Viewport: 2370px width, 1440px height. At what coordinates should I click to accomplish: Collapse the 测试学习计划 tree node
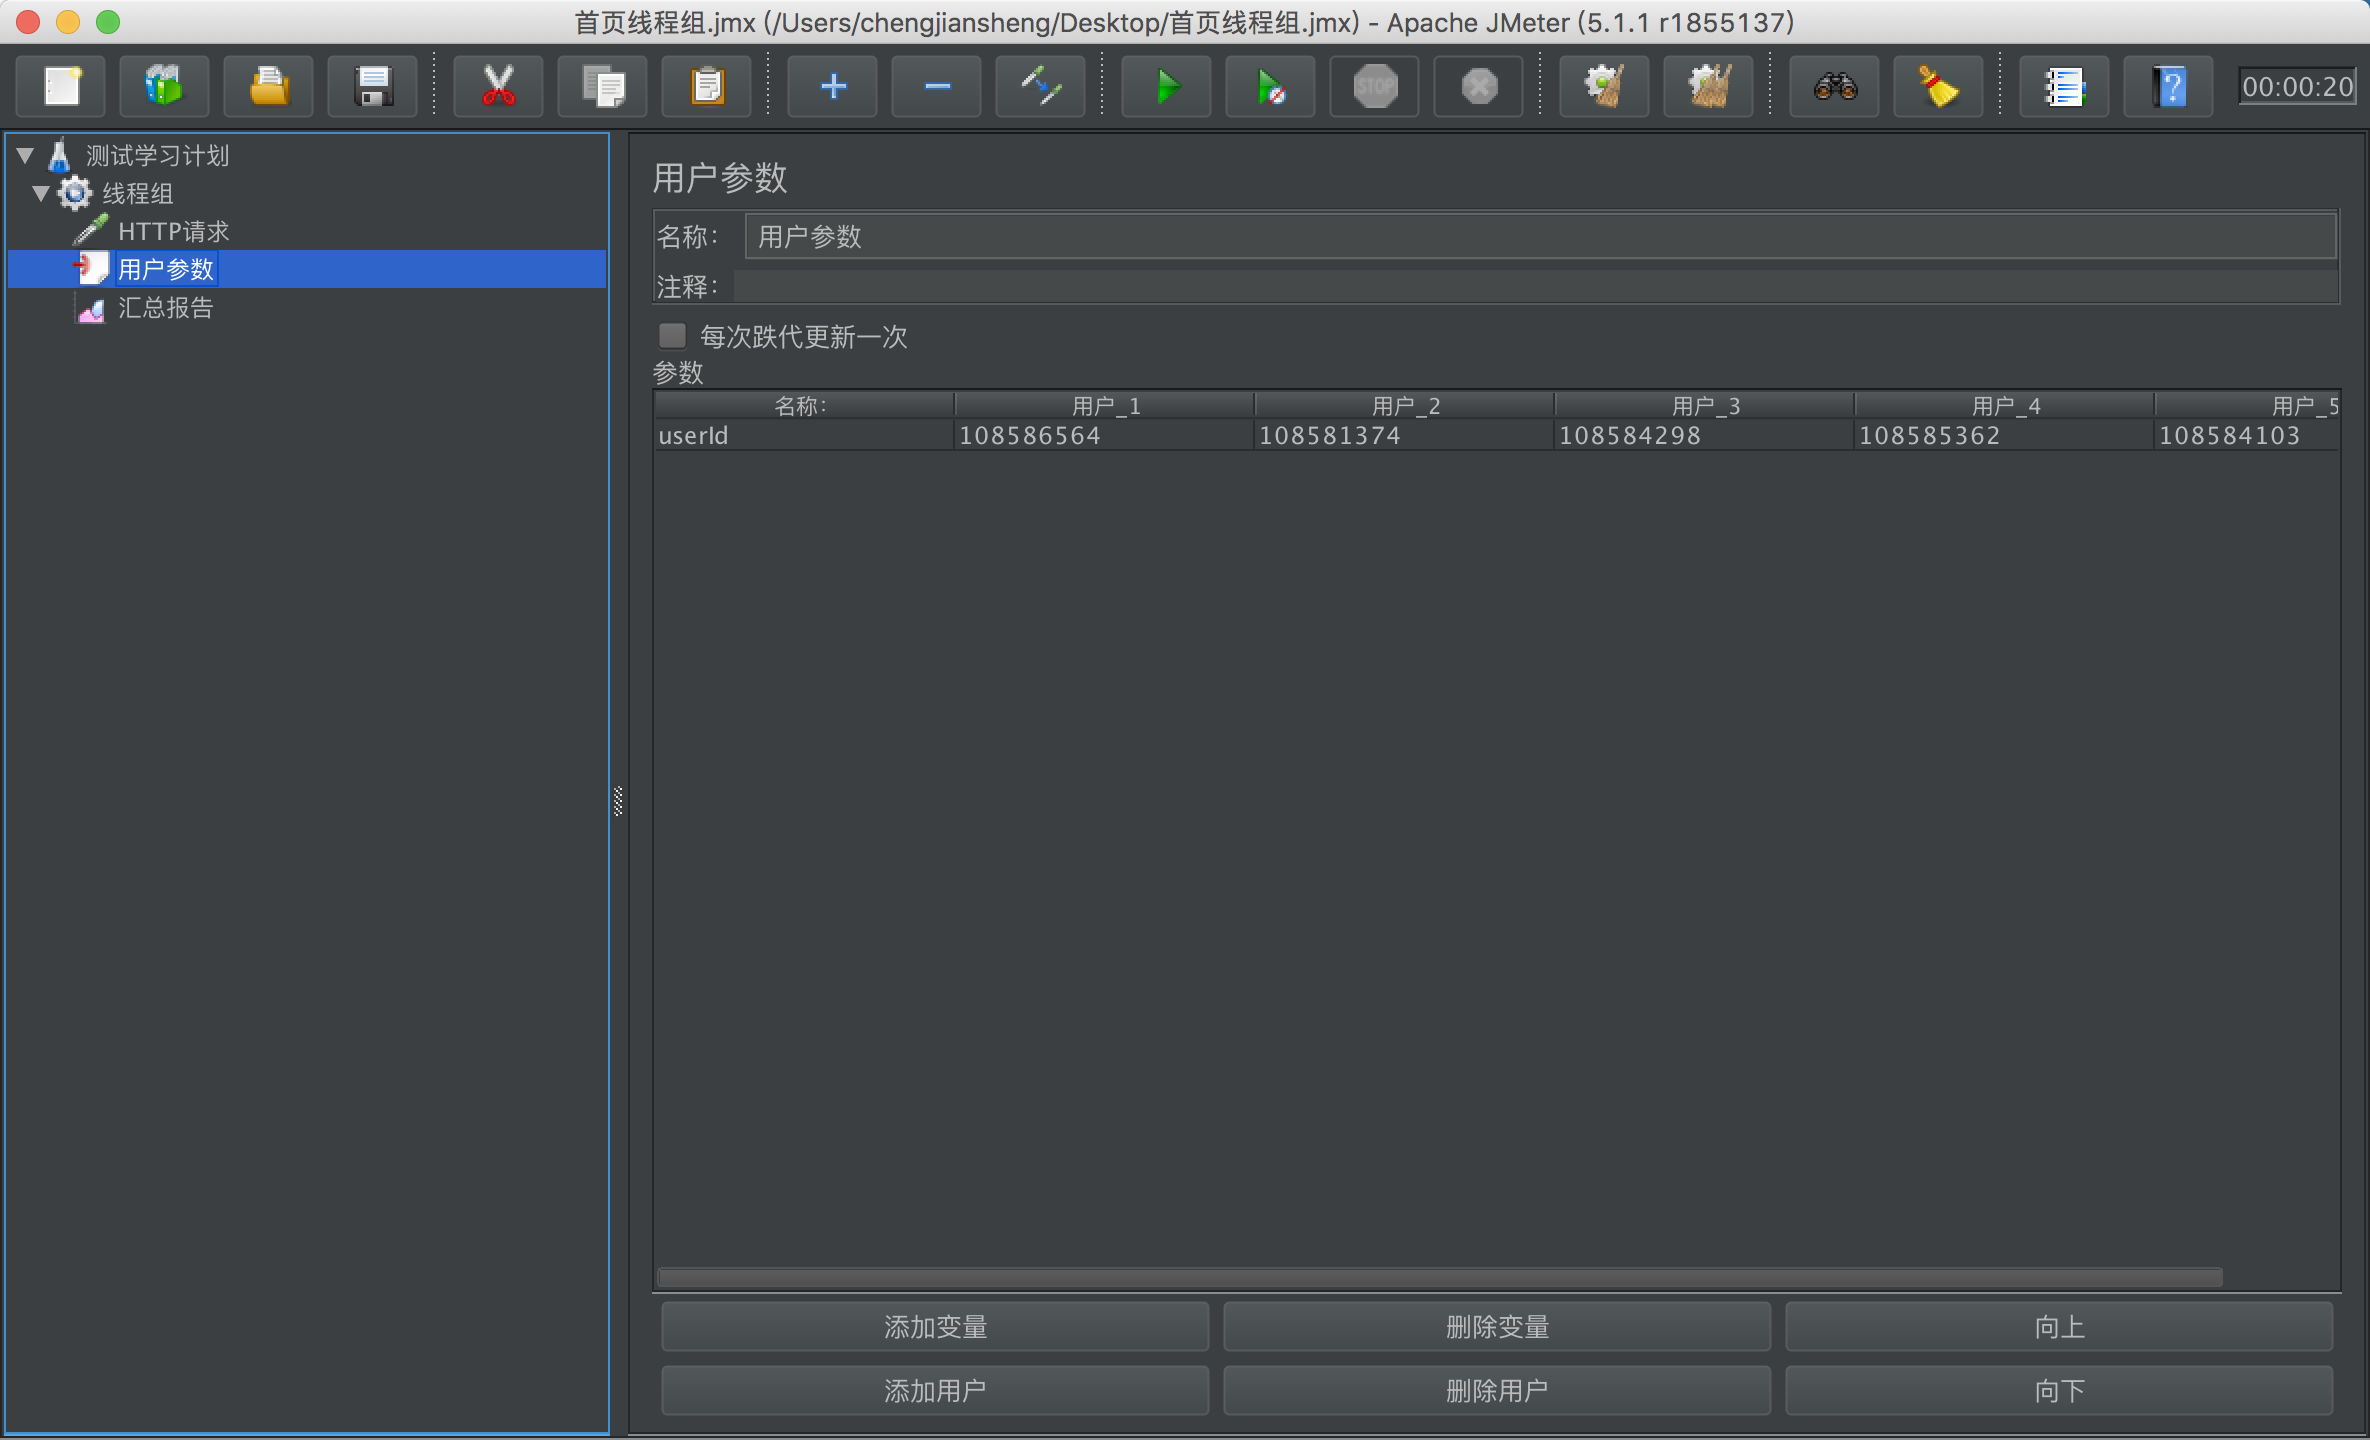point(26,155)
